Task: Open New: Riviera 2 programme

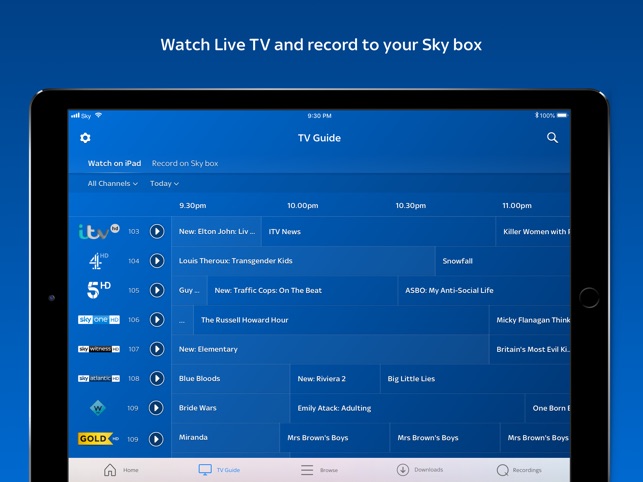Action: click(x=335, y=379)
